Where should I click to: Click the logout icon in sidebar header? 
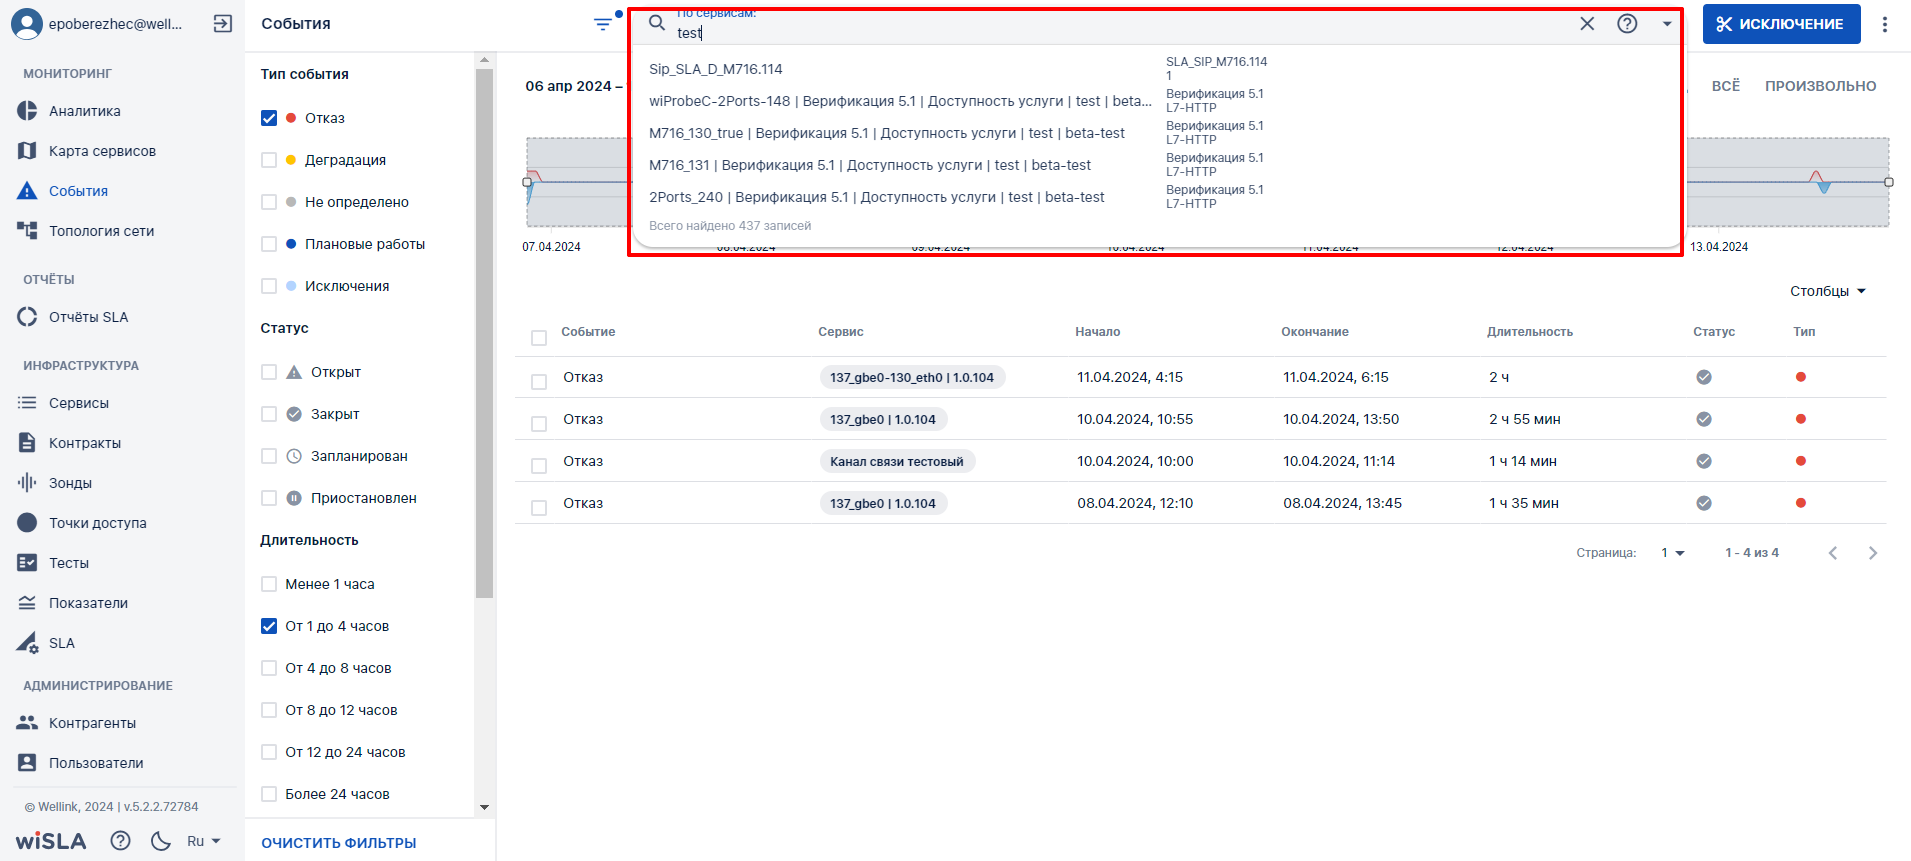[223, 24]
